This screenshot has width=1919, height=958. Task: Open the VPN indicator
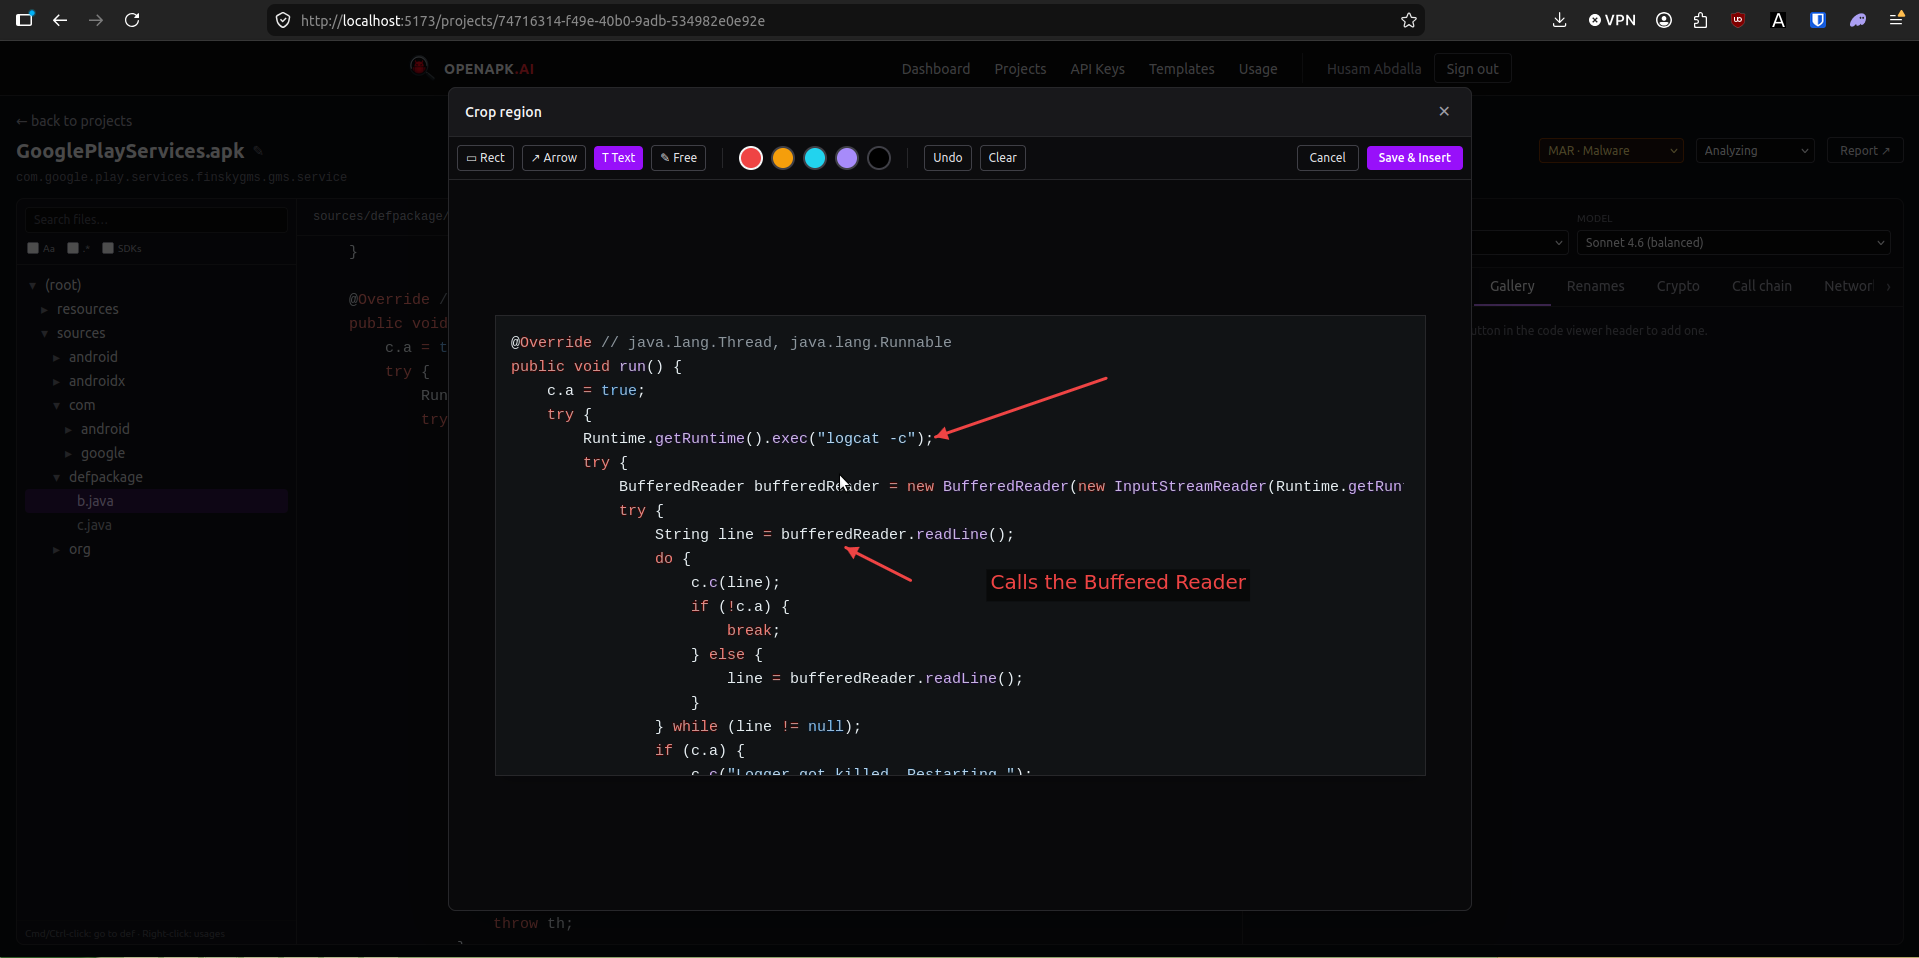1612,20
